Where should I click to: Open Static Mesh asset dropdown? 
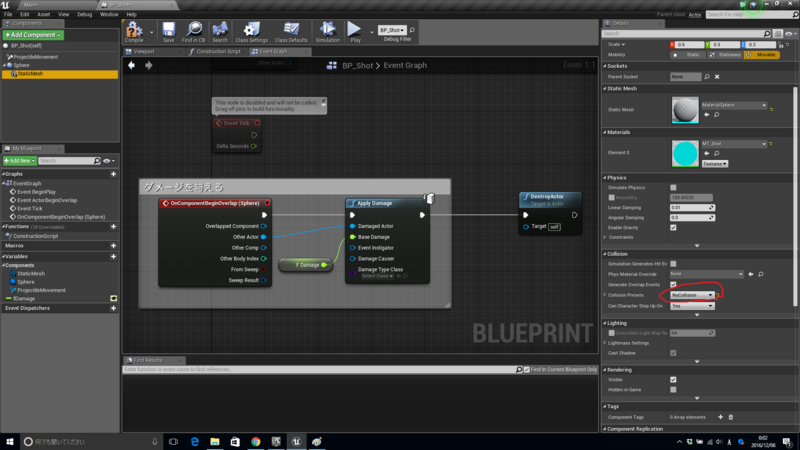734,105
